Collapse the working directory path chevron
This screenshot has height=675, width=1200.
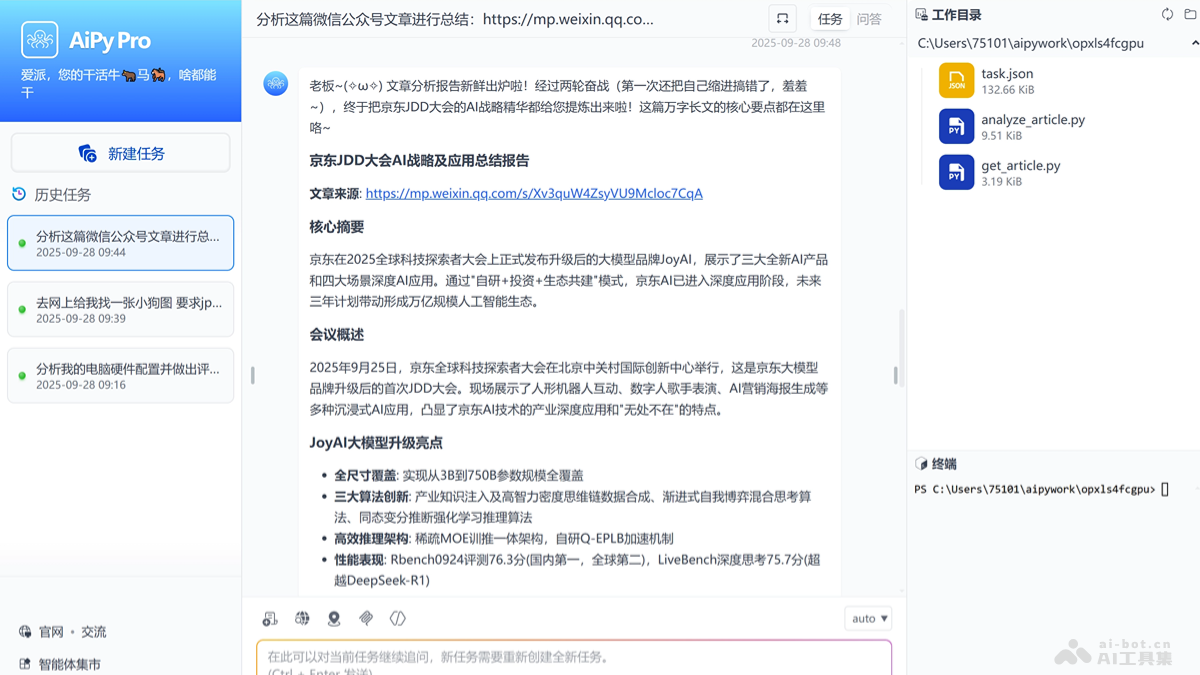click(1192, 43)
